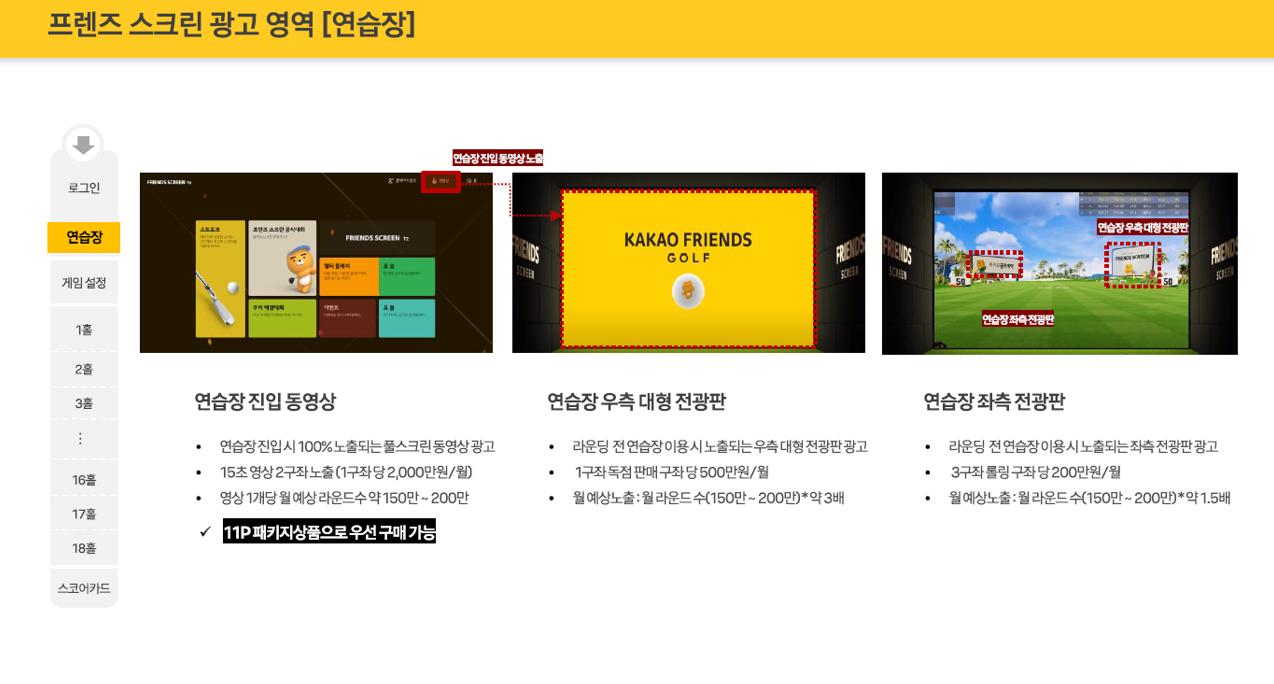Click the text 3구좌 롤링 구좌 당 200만원/월
Viewport: 1274px width, 684px height.
click(1036, 472)
